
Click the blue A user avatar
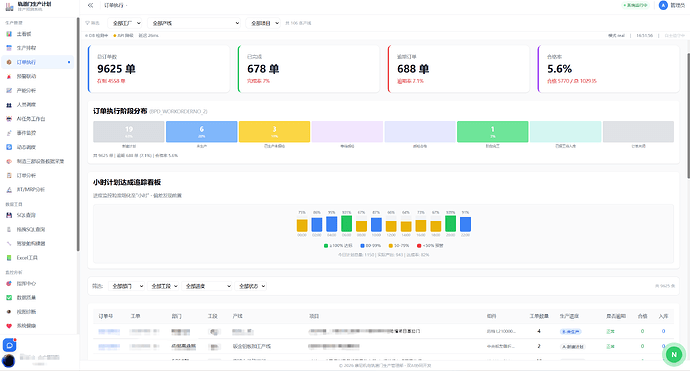click(x=663, y=5)
